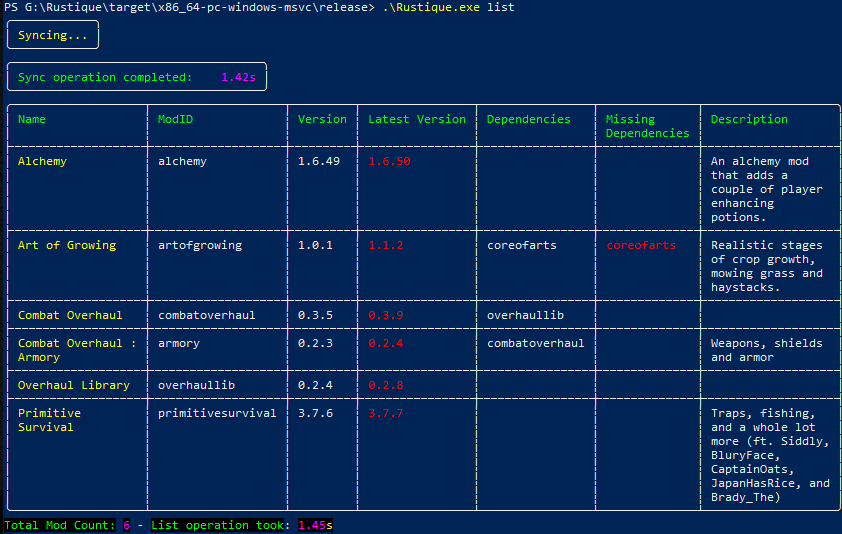Click the 'Primitive Survival' mod name
Screen dimensions: 842x534
tap(49, 420)
